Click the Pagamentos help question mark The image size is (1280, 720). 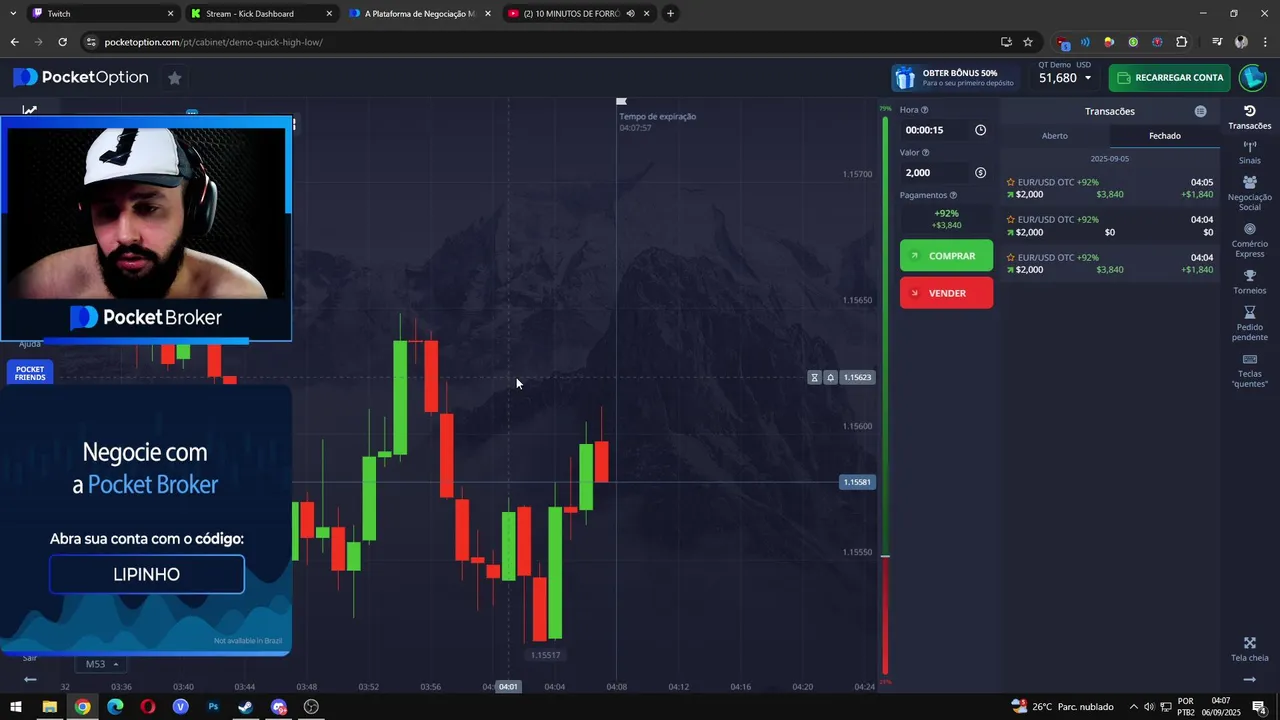(953, 196)
